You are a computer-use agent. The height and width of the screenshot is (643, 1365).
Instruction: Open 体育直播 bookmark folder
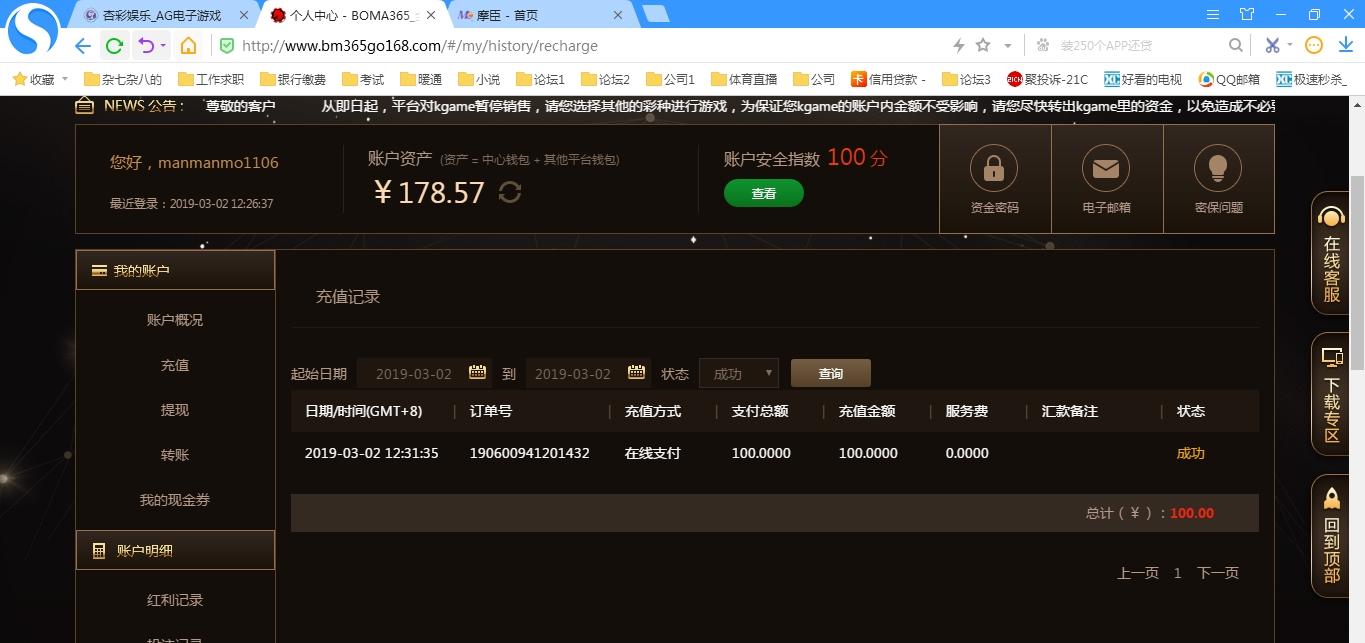[x=744, y=79]
